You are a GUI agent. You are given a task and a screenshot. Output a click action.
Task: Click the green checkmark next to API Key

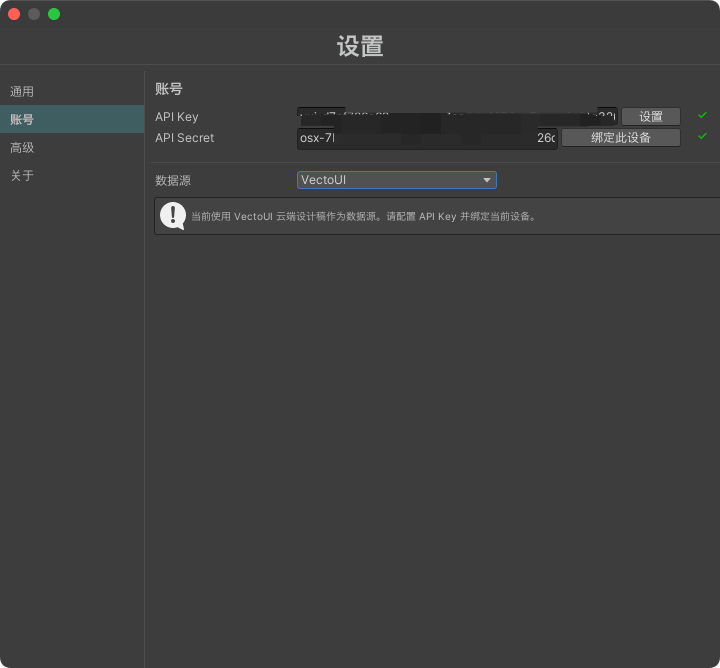[x=702, y=115]
